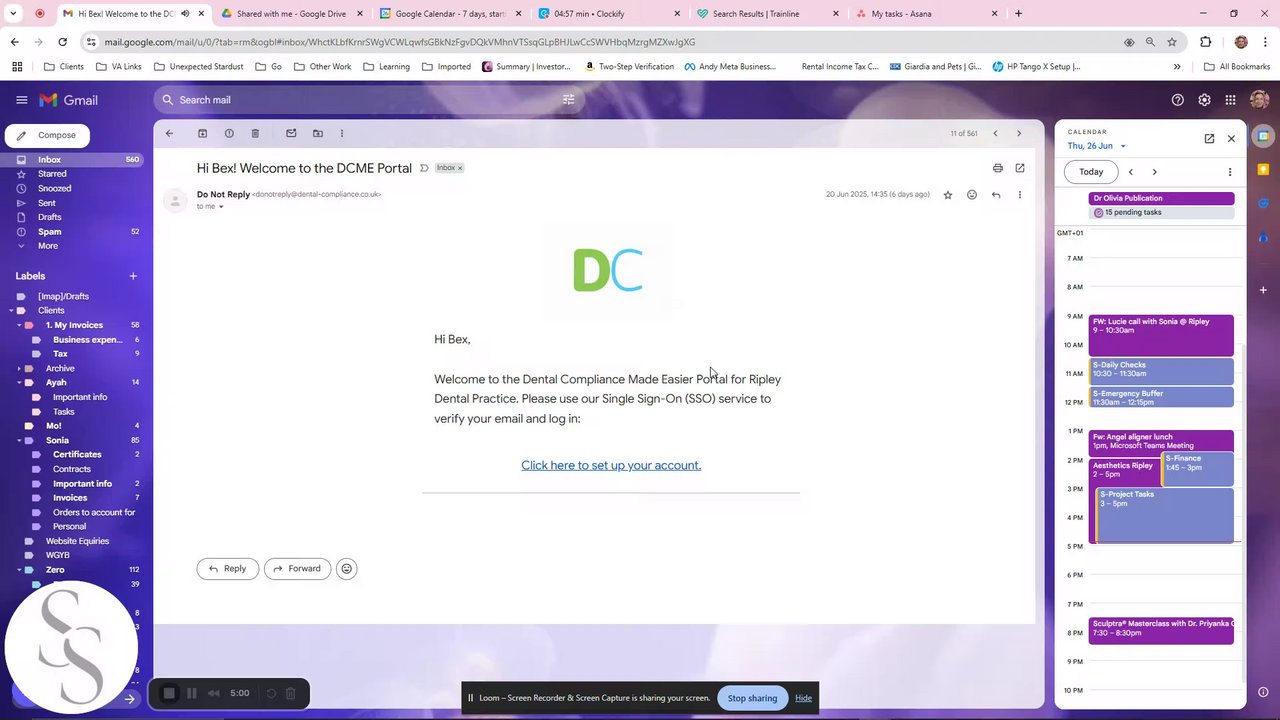
Task: Compose a new email
Action: [x=47, y=135]
